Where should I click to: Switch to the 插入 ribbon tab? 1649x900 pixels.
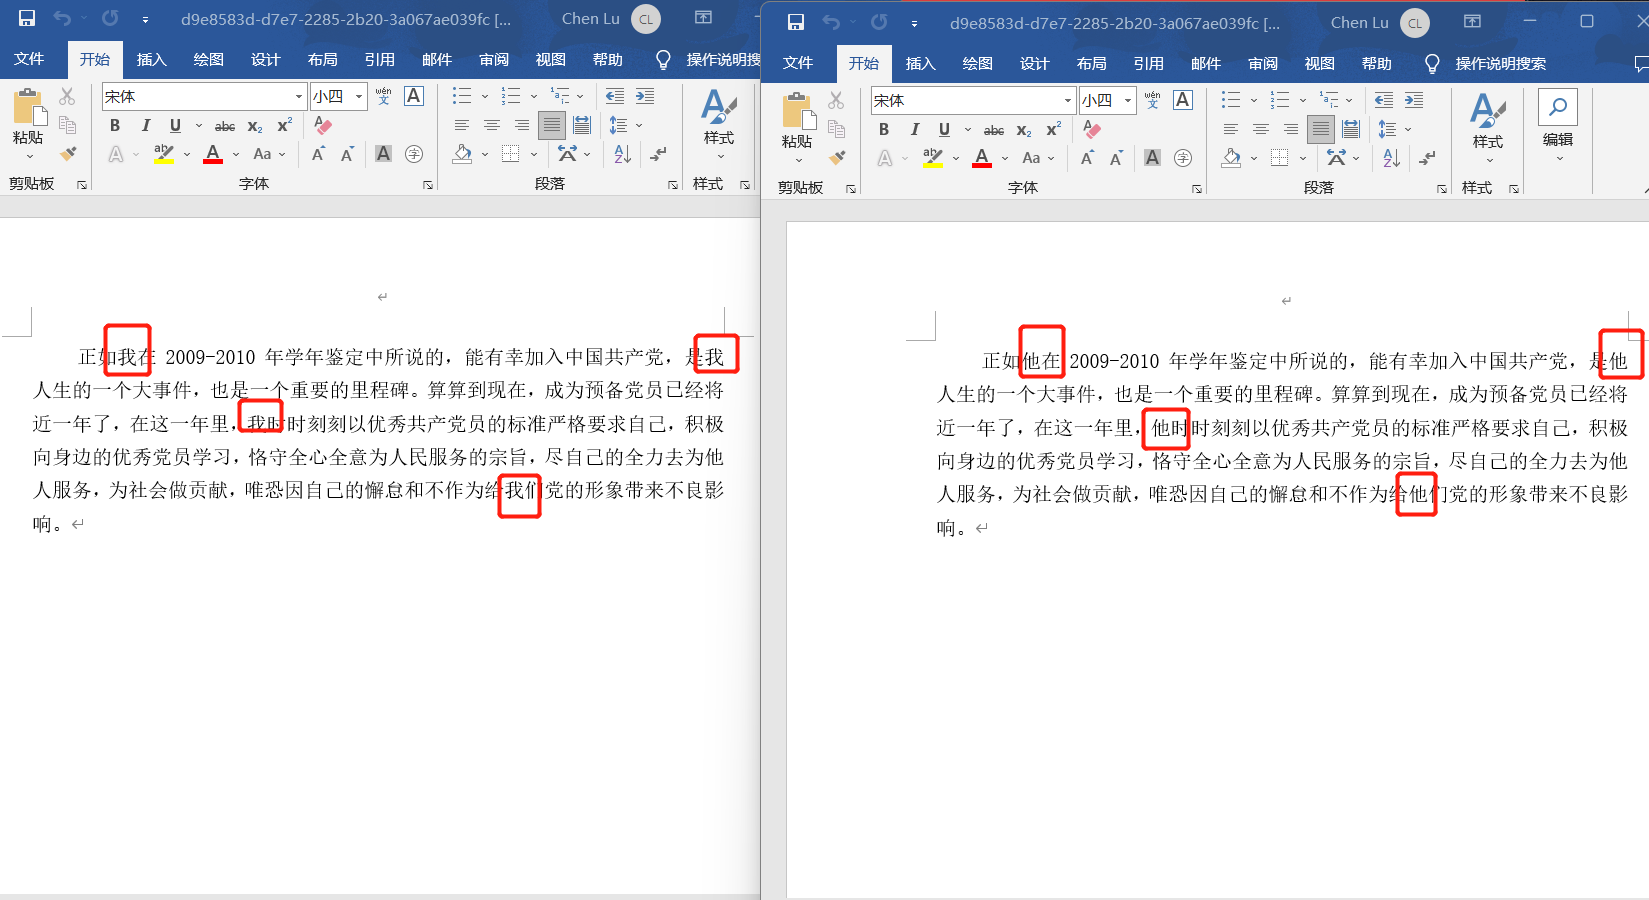click(152, 59)
